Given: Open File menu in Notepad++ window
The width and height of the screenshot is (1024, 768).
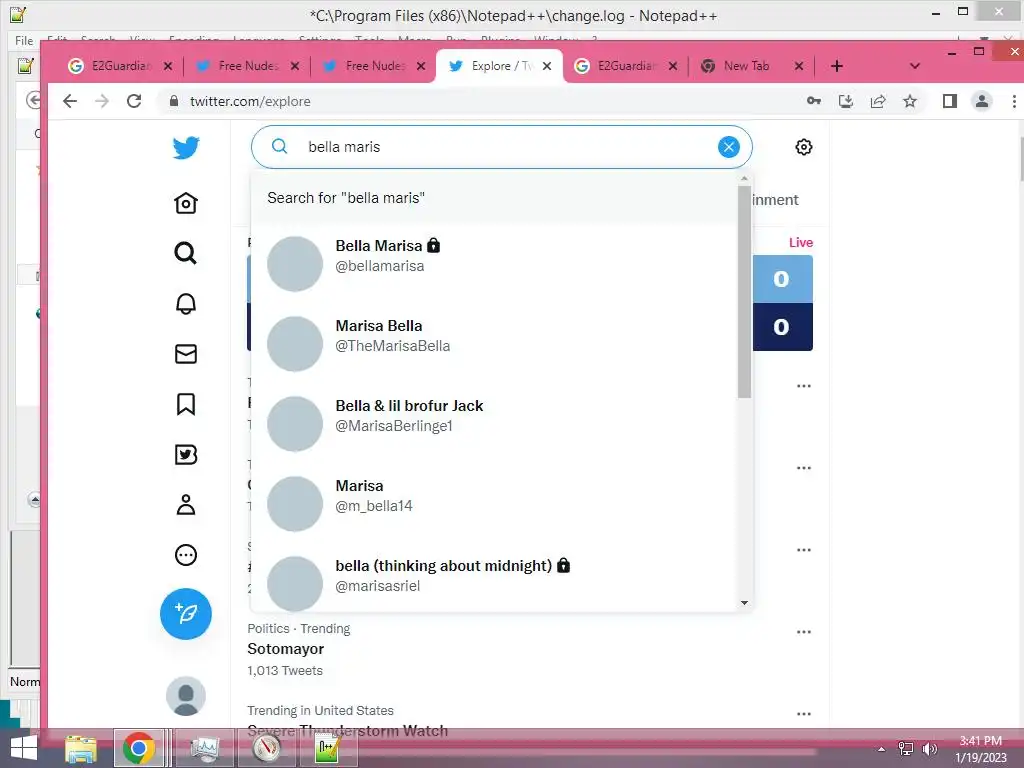Looking at the screenshot, I should (24, 40).
